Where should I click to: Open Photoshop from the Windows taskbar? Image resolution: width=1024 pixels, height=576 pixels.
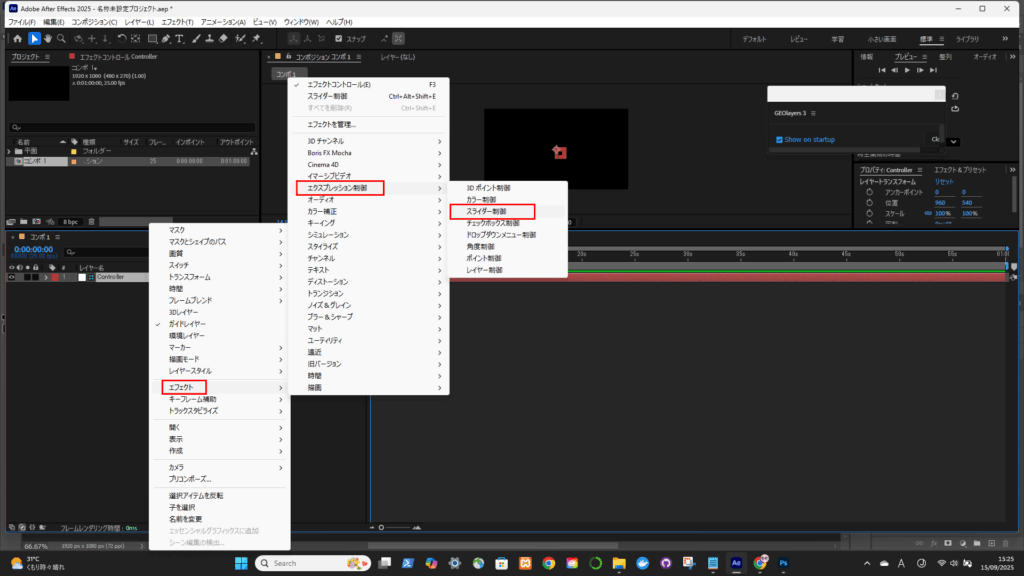(784, 563)
